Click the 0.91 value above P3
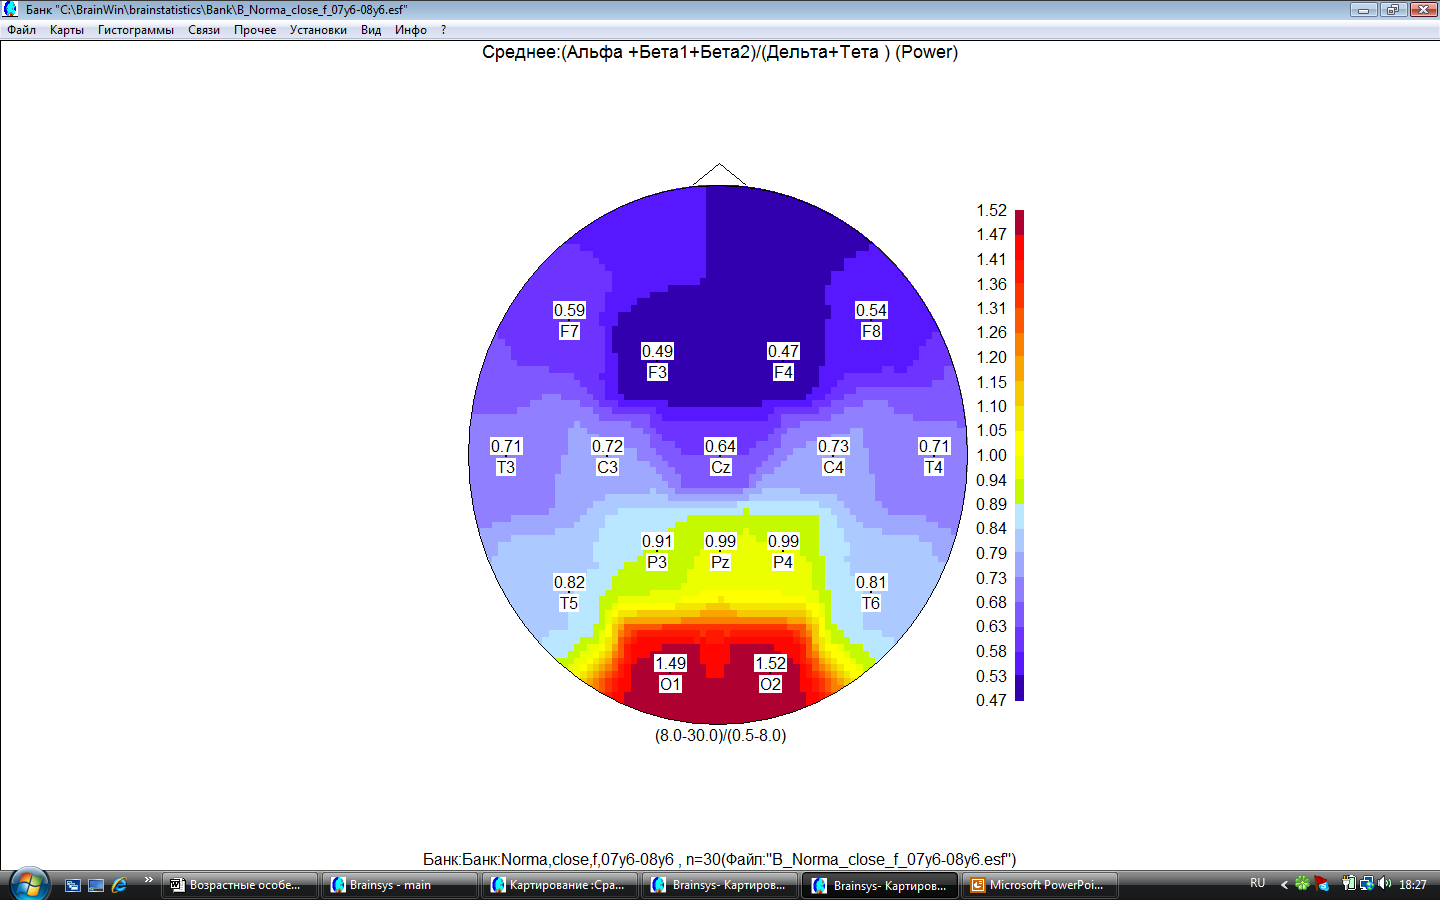This screenshot has height=900, width=1440. coord(657,541)
